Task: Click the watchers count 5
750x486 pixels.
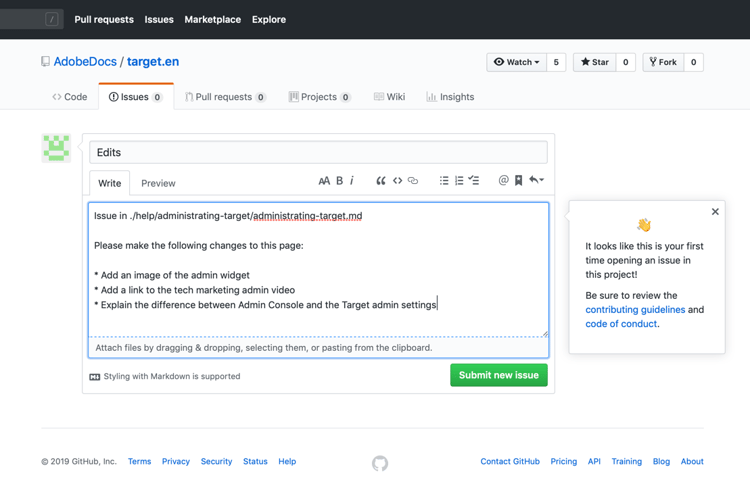Action: click(556, 62)
